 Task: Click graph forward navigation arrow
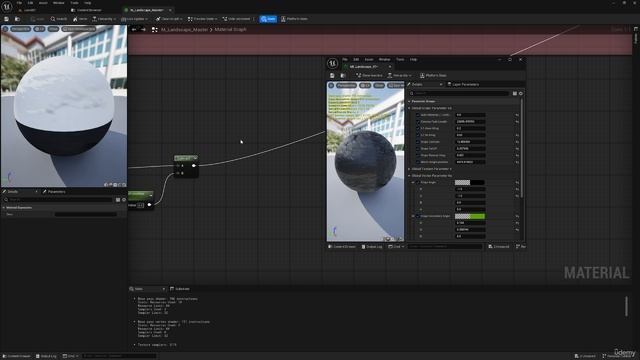(x=143, y=29)
